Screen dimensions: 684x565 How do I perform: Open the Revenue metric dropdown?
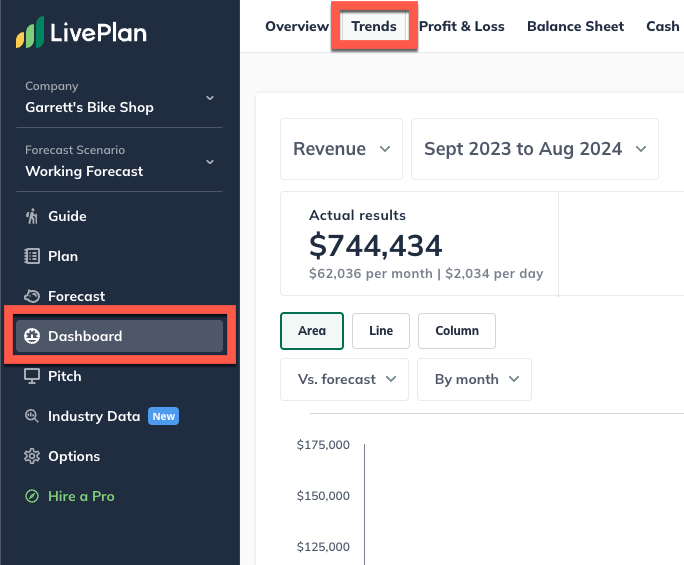pyautogui.click(x=341, y=149)
